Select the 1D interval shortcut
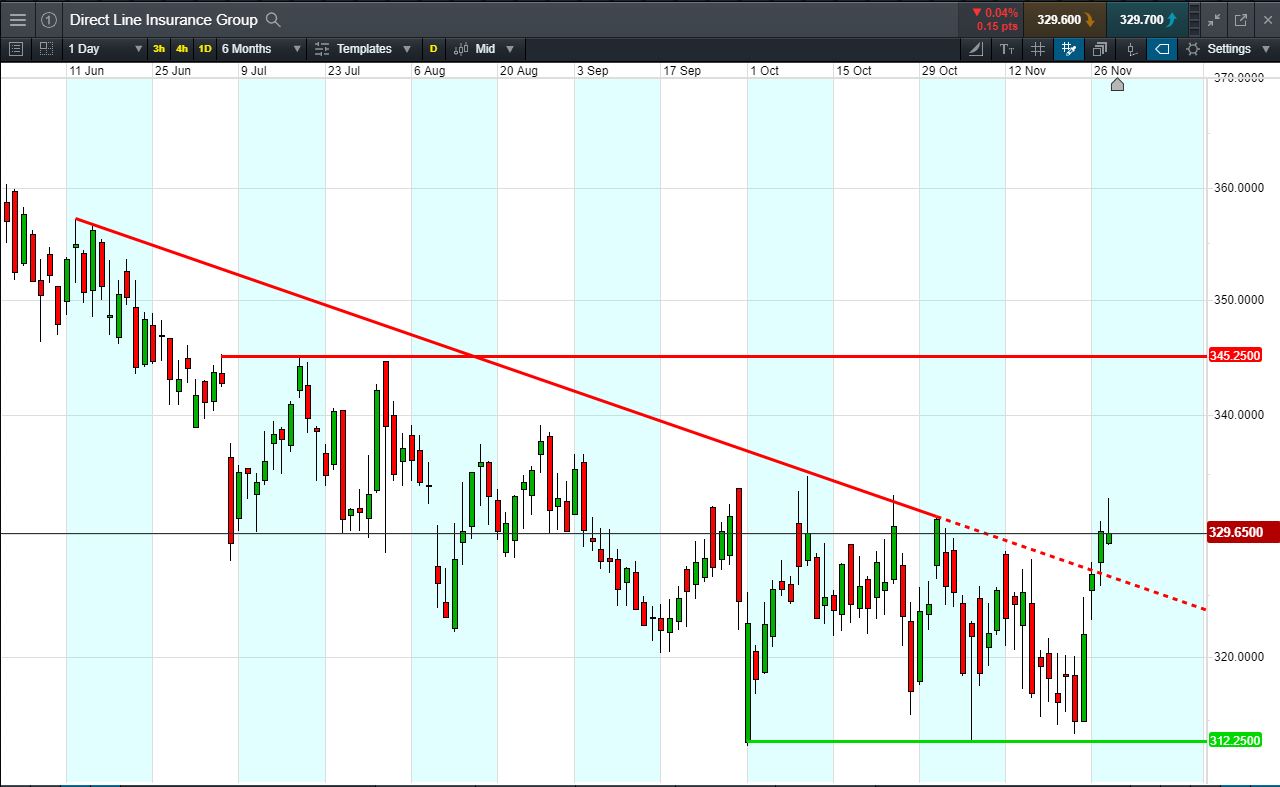 pyautogui.click(x=205, y=49)
